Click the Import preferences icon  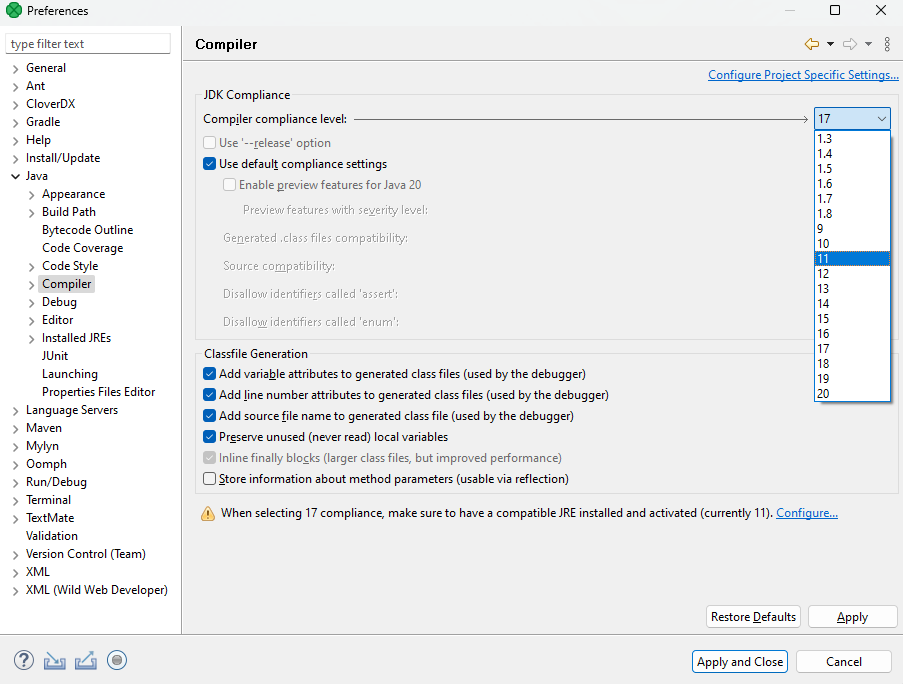tap(54, 660)
